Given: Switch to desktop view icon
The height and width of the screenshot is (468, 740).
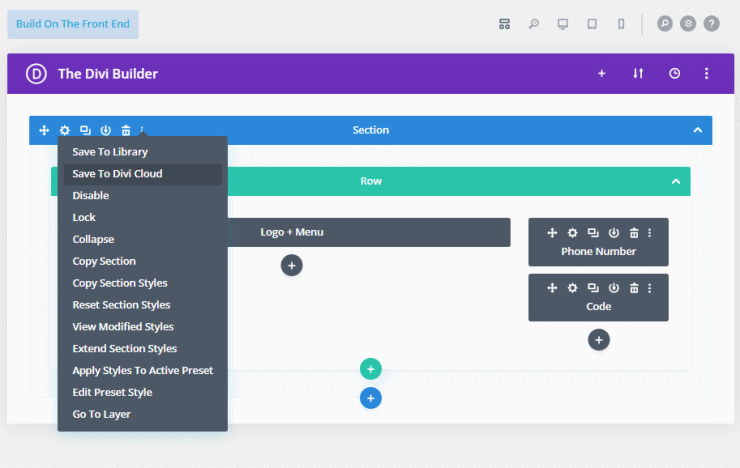Looking at the screenshot, I should coord(563,24).
